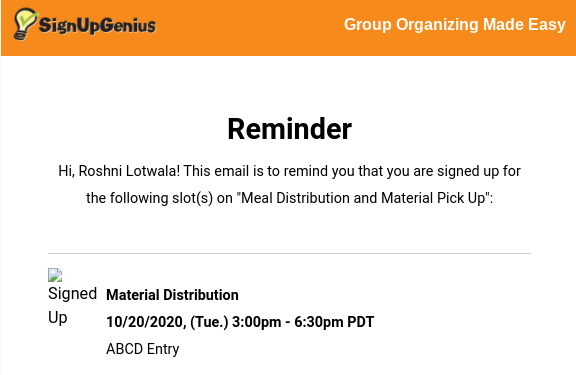Click the "6:30pm PDT" end time text

pyautogui.click(x=334, y=322)
